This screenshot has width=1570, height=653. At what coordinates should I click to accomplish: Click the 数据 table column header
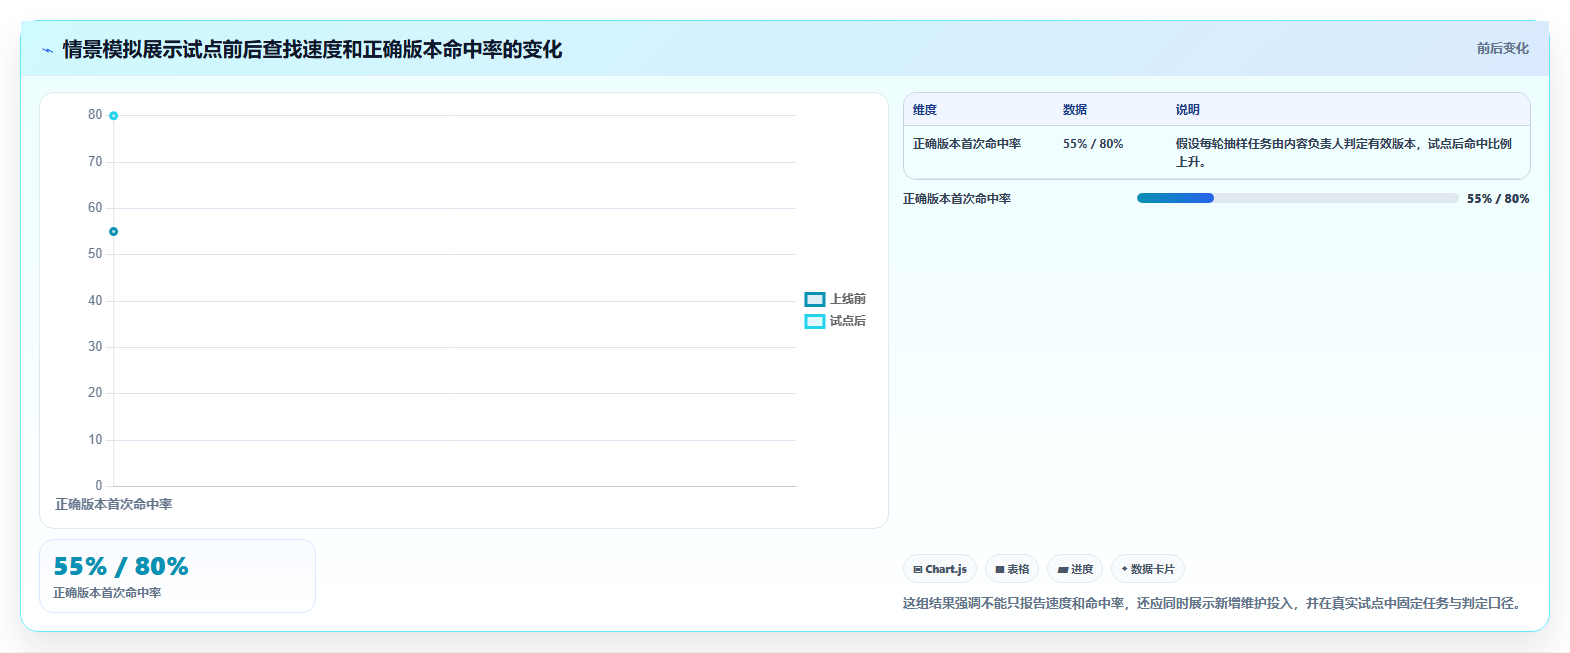coord(1075,110)
